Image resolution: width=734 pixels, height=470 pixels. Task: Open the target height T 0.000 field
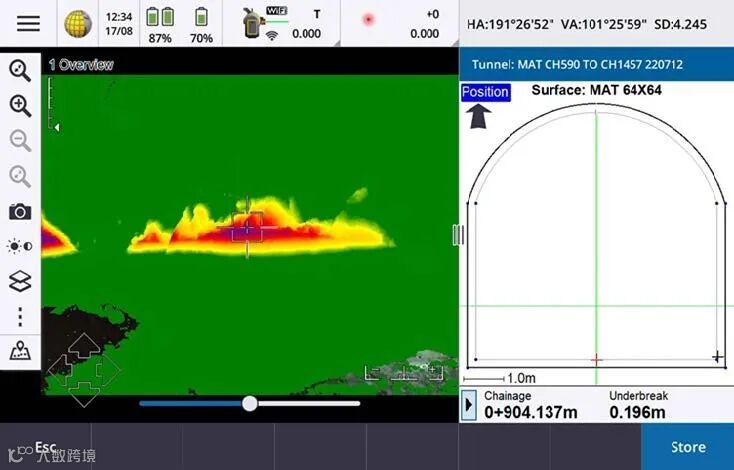[307, 24]
